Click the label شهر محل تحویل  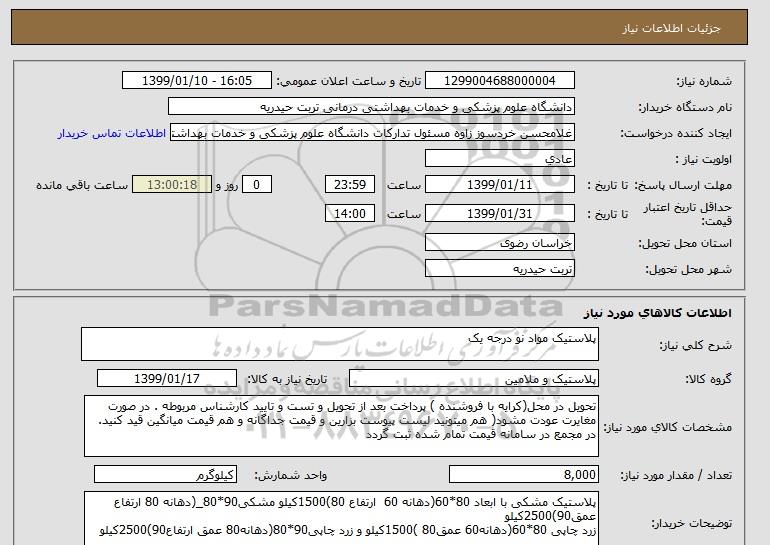tap(688, 270)
